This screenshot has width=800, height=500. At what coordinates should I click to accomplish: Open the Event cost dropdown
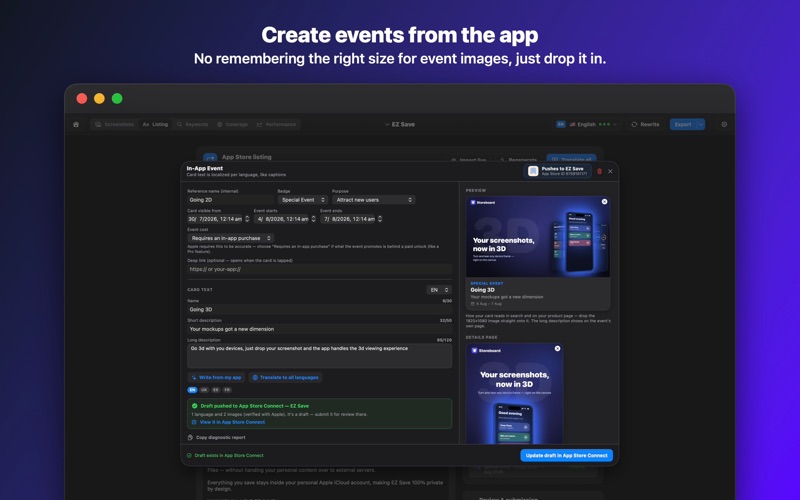coord(231,238)
